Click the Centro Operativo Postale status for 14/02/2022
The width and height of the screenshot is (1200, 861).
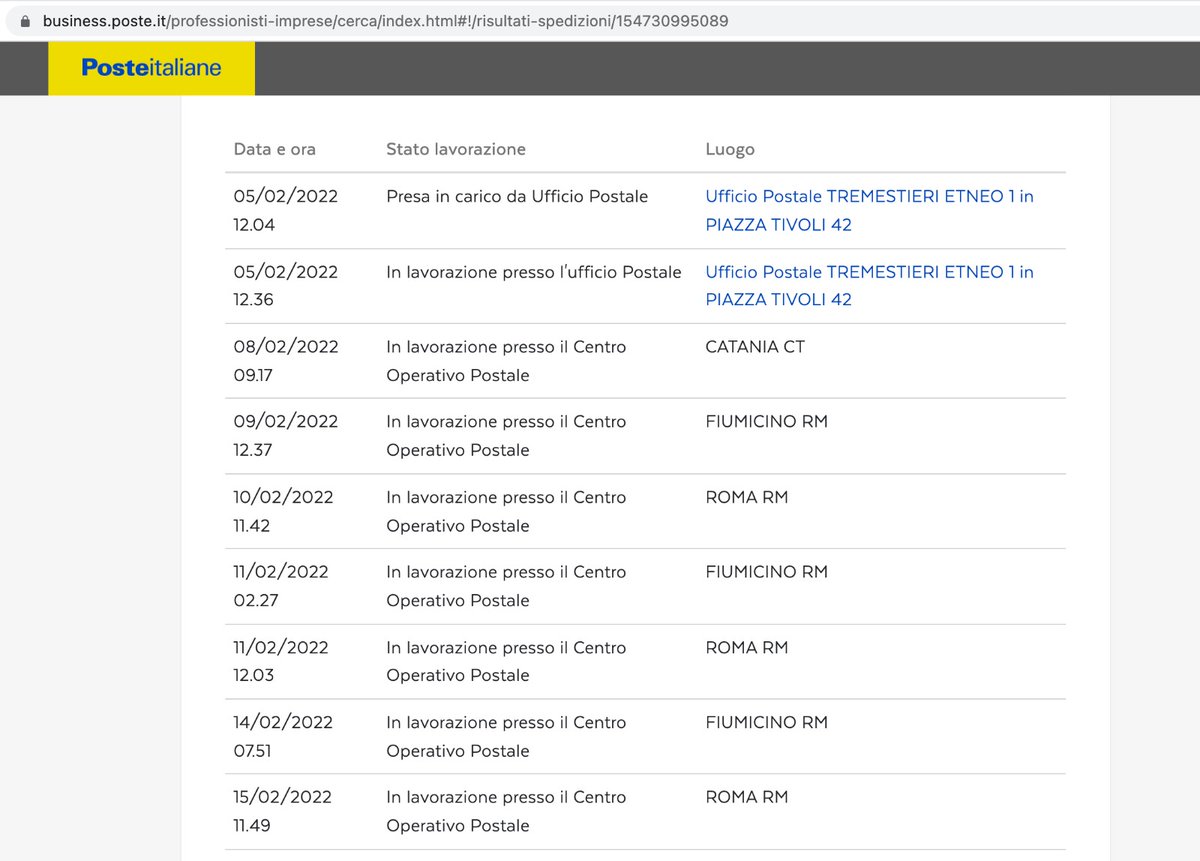tap(506, 736)
